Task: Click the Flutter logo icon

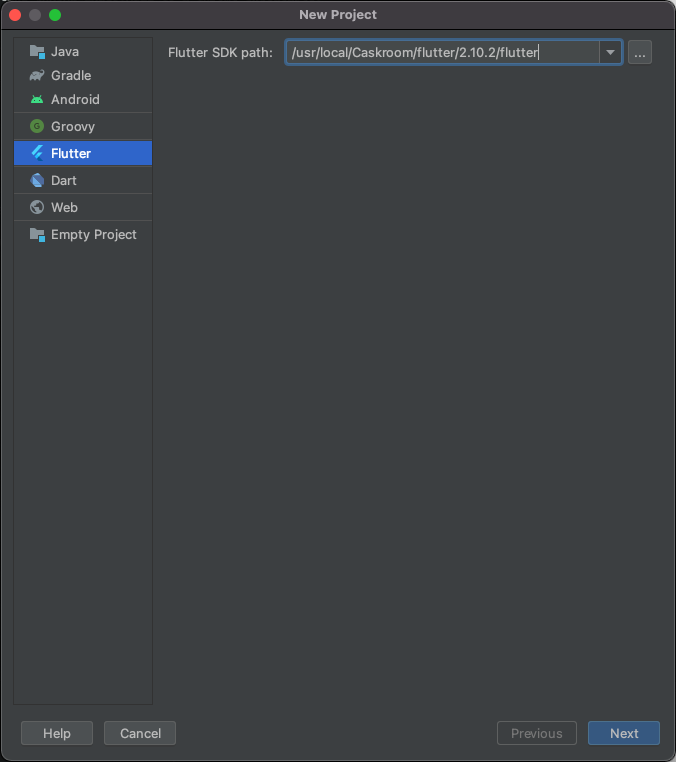Action: click(x=37, y=154)
